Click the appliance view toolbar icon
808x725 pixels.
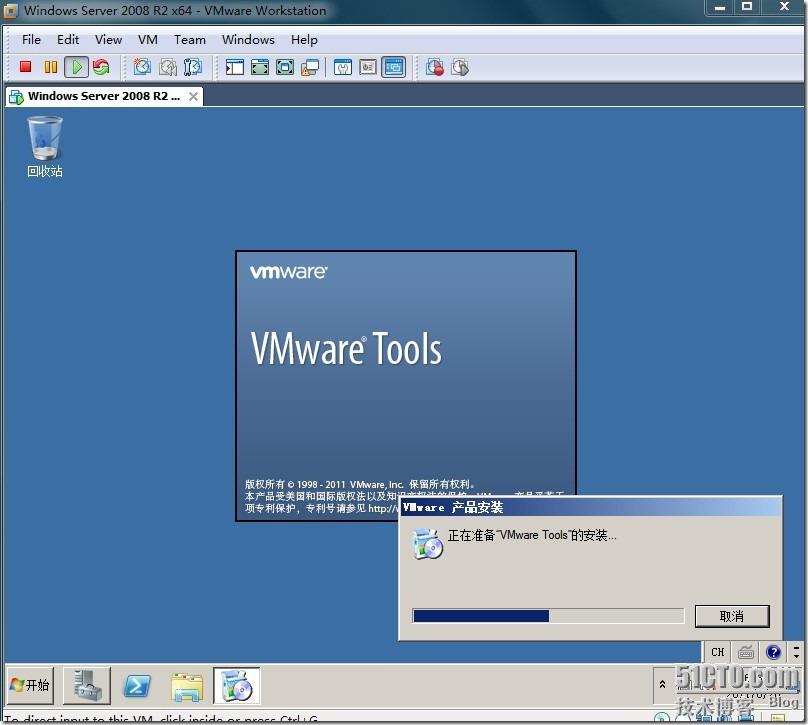tap(368, 67)
